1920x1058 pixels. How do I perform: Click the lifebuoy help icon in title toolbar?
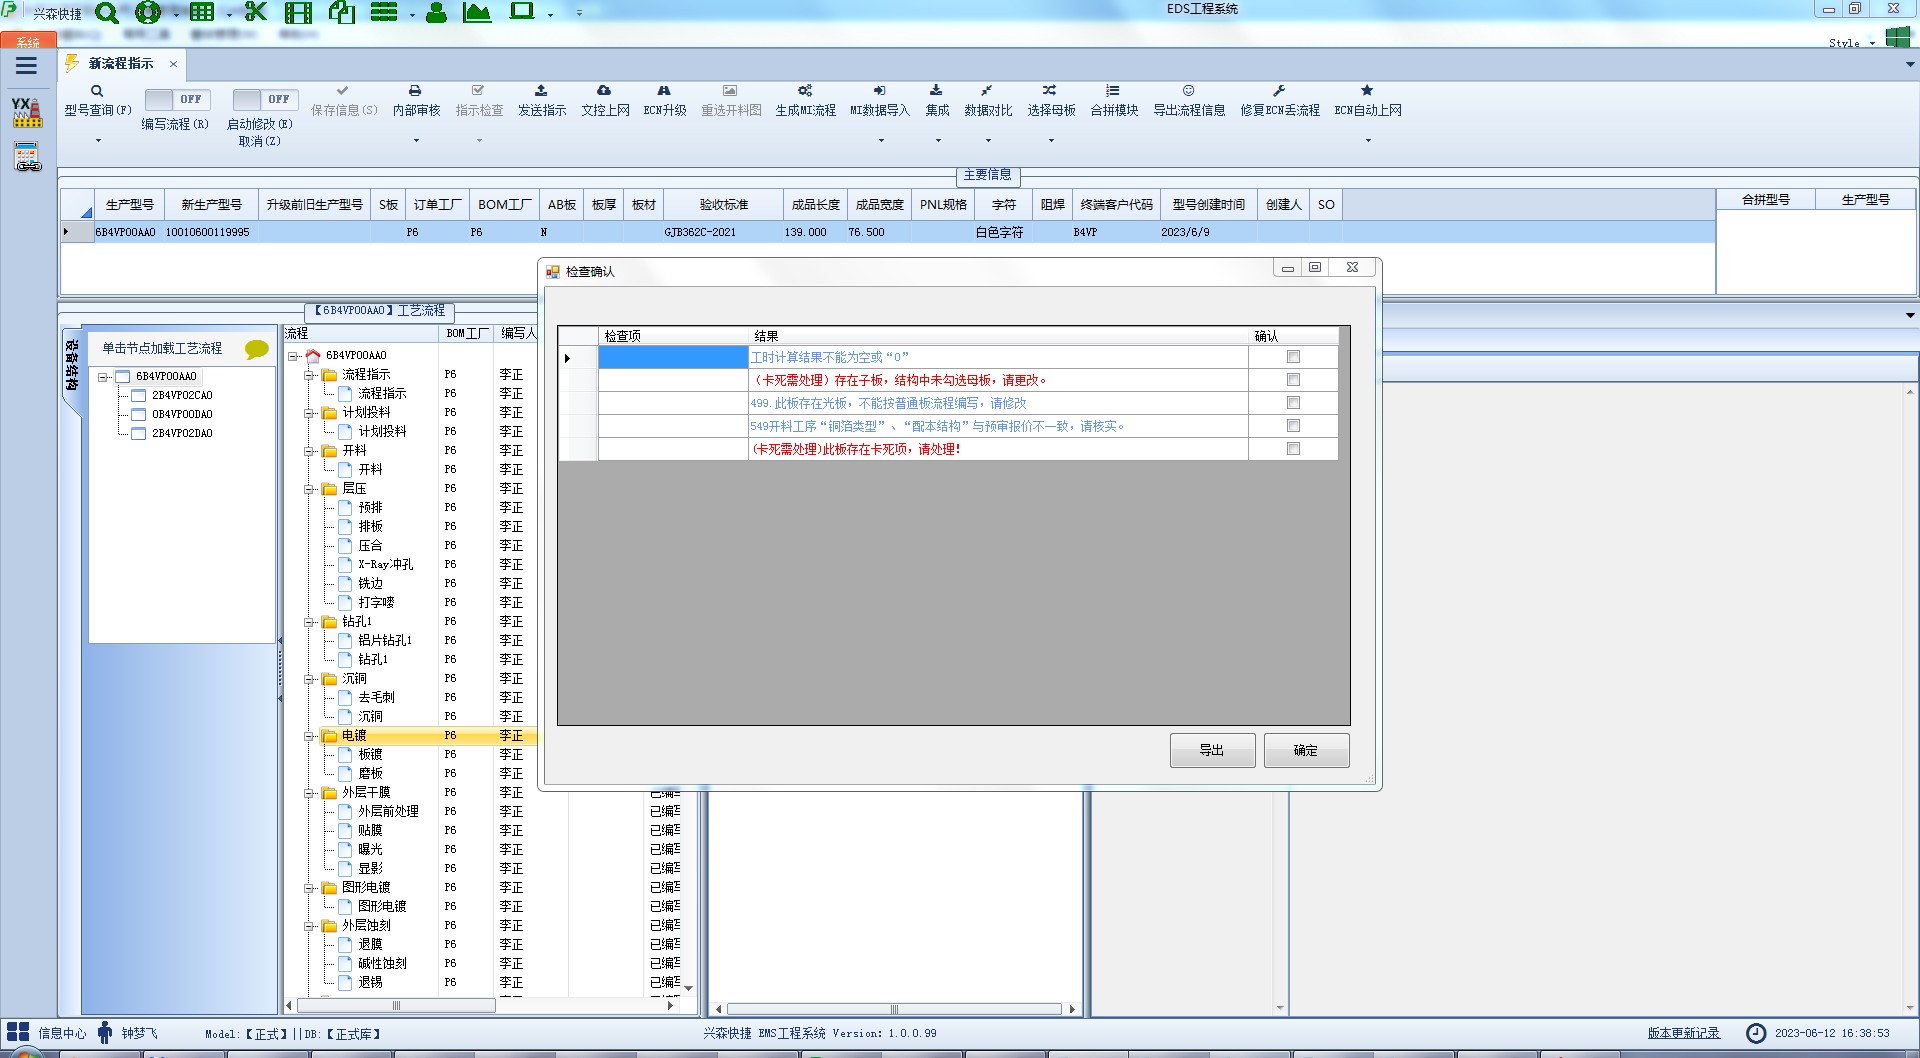click(148, 12)
